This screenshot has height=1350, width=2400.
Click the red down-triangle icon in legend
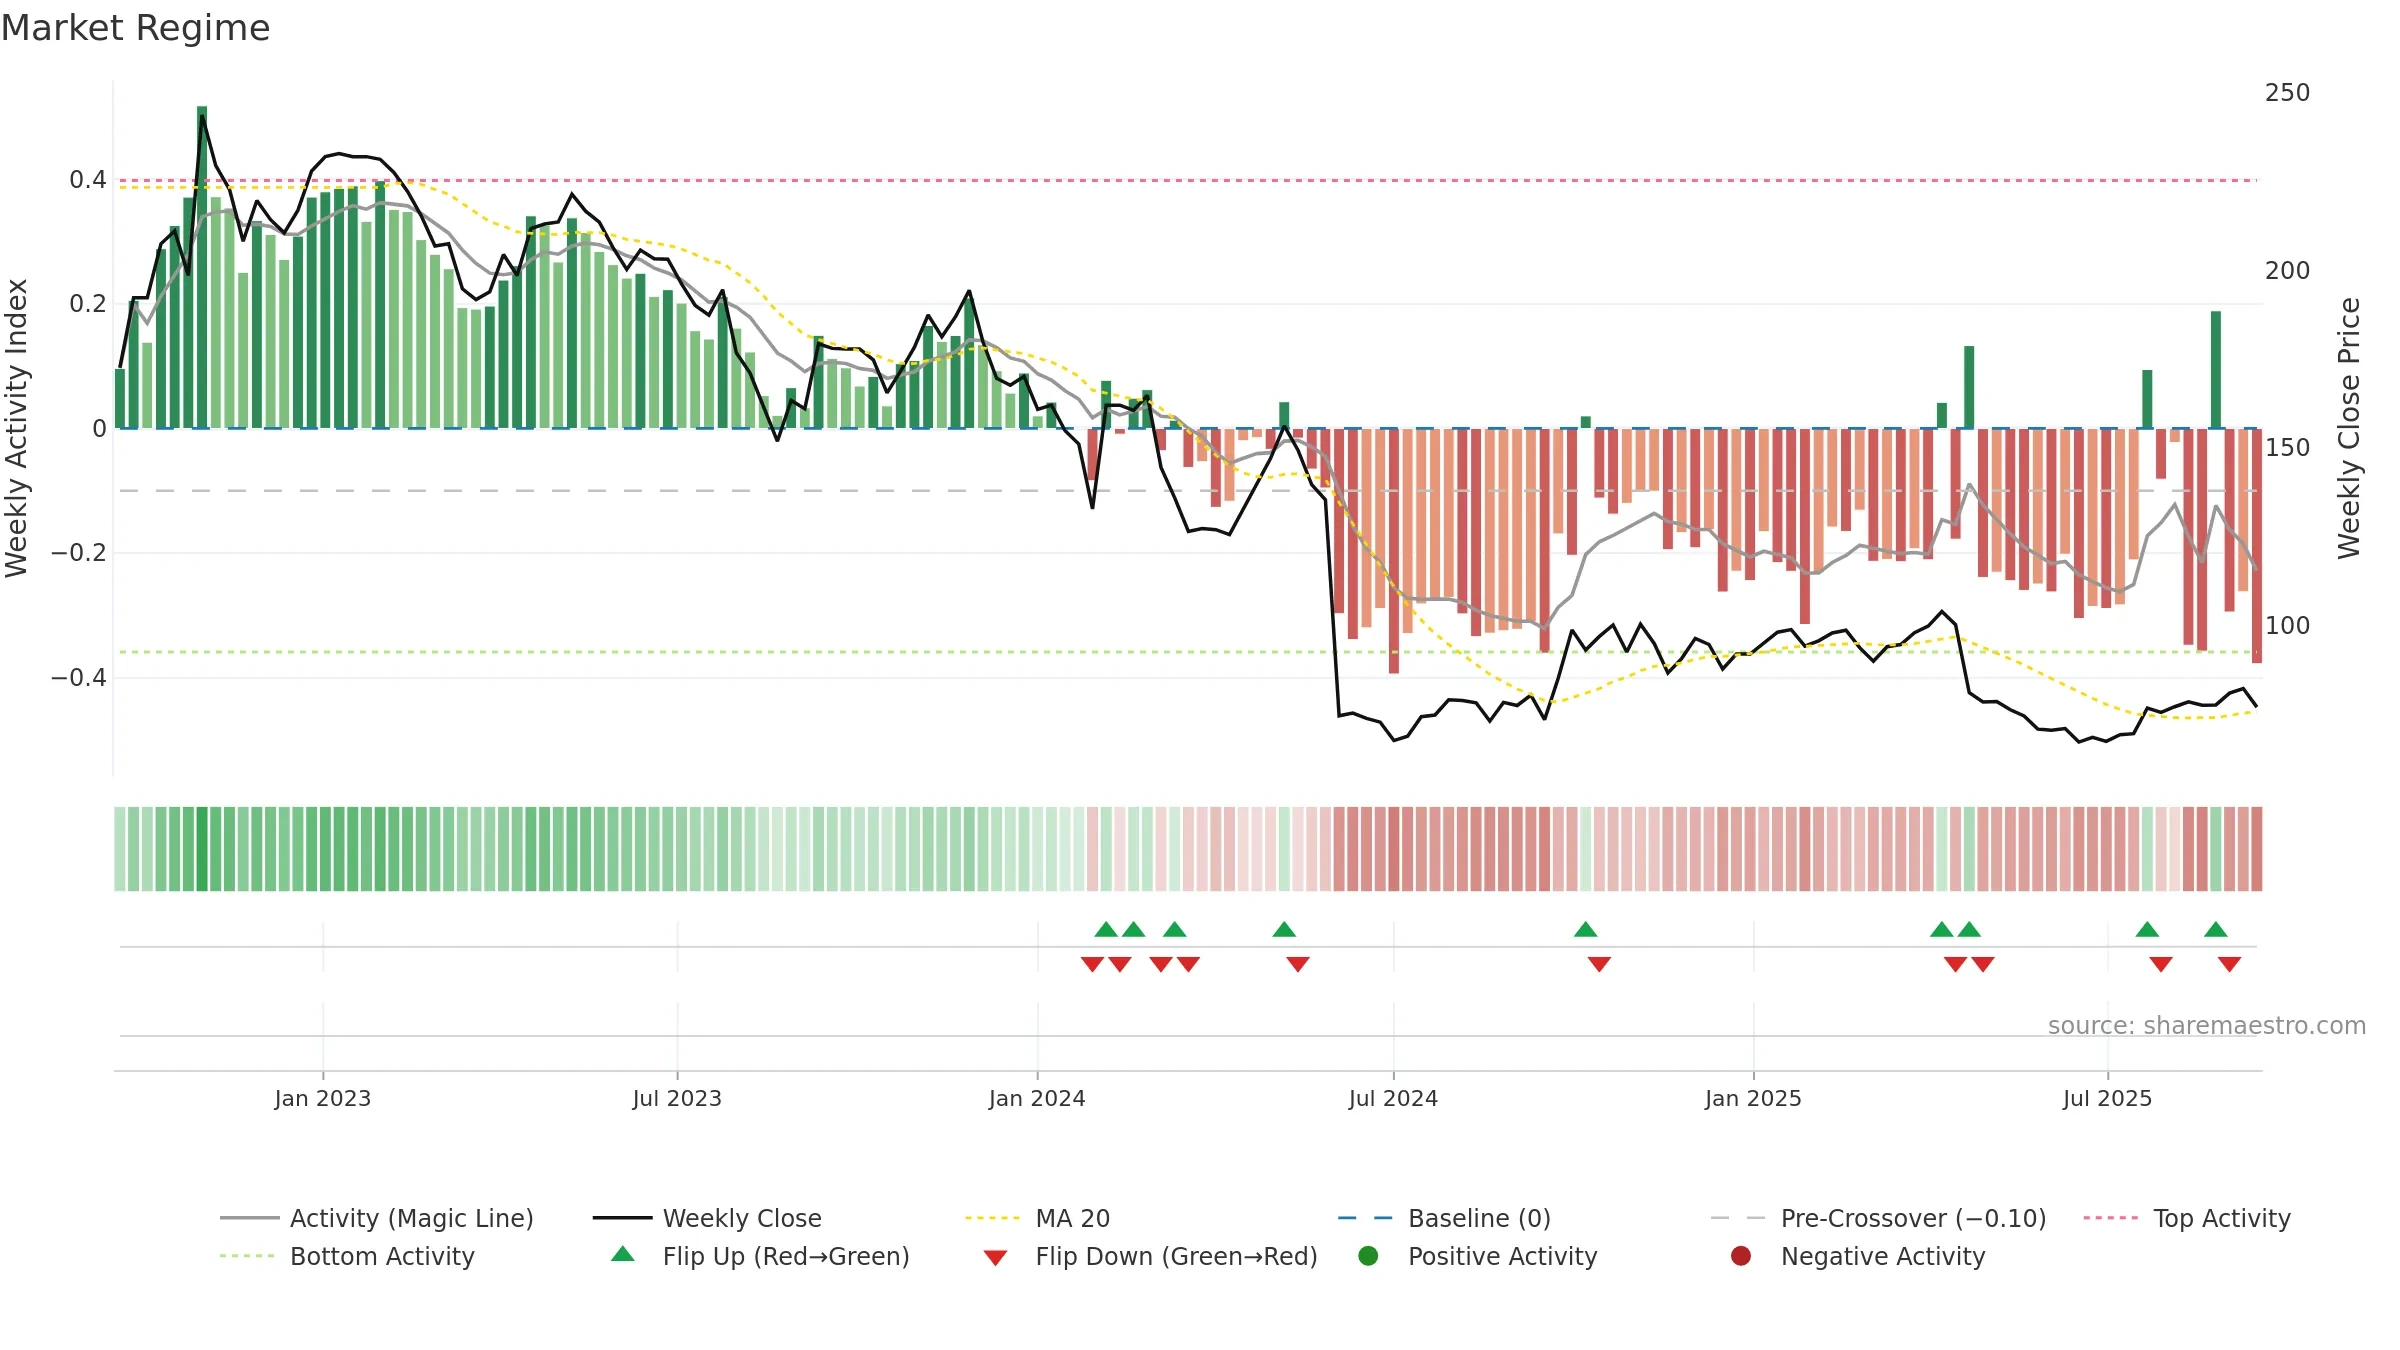pyautogui.click(x=995, y=1258)
